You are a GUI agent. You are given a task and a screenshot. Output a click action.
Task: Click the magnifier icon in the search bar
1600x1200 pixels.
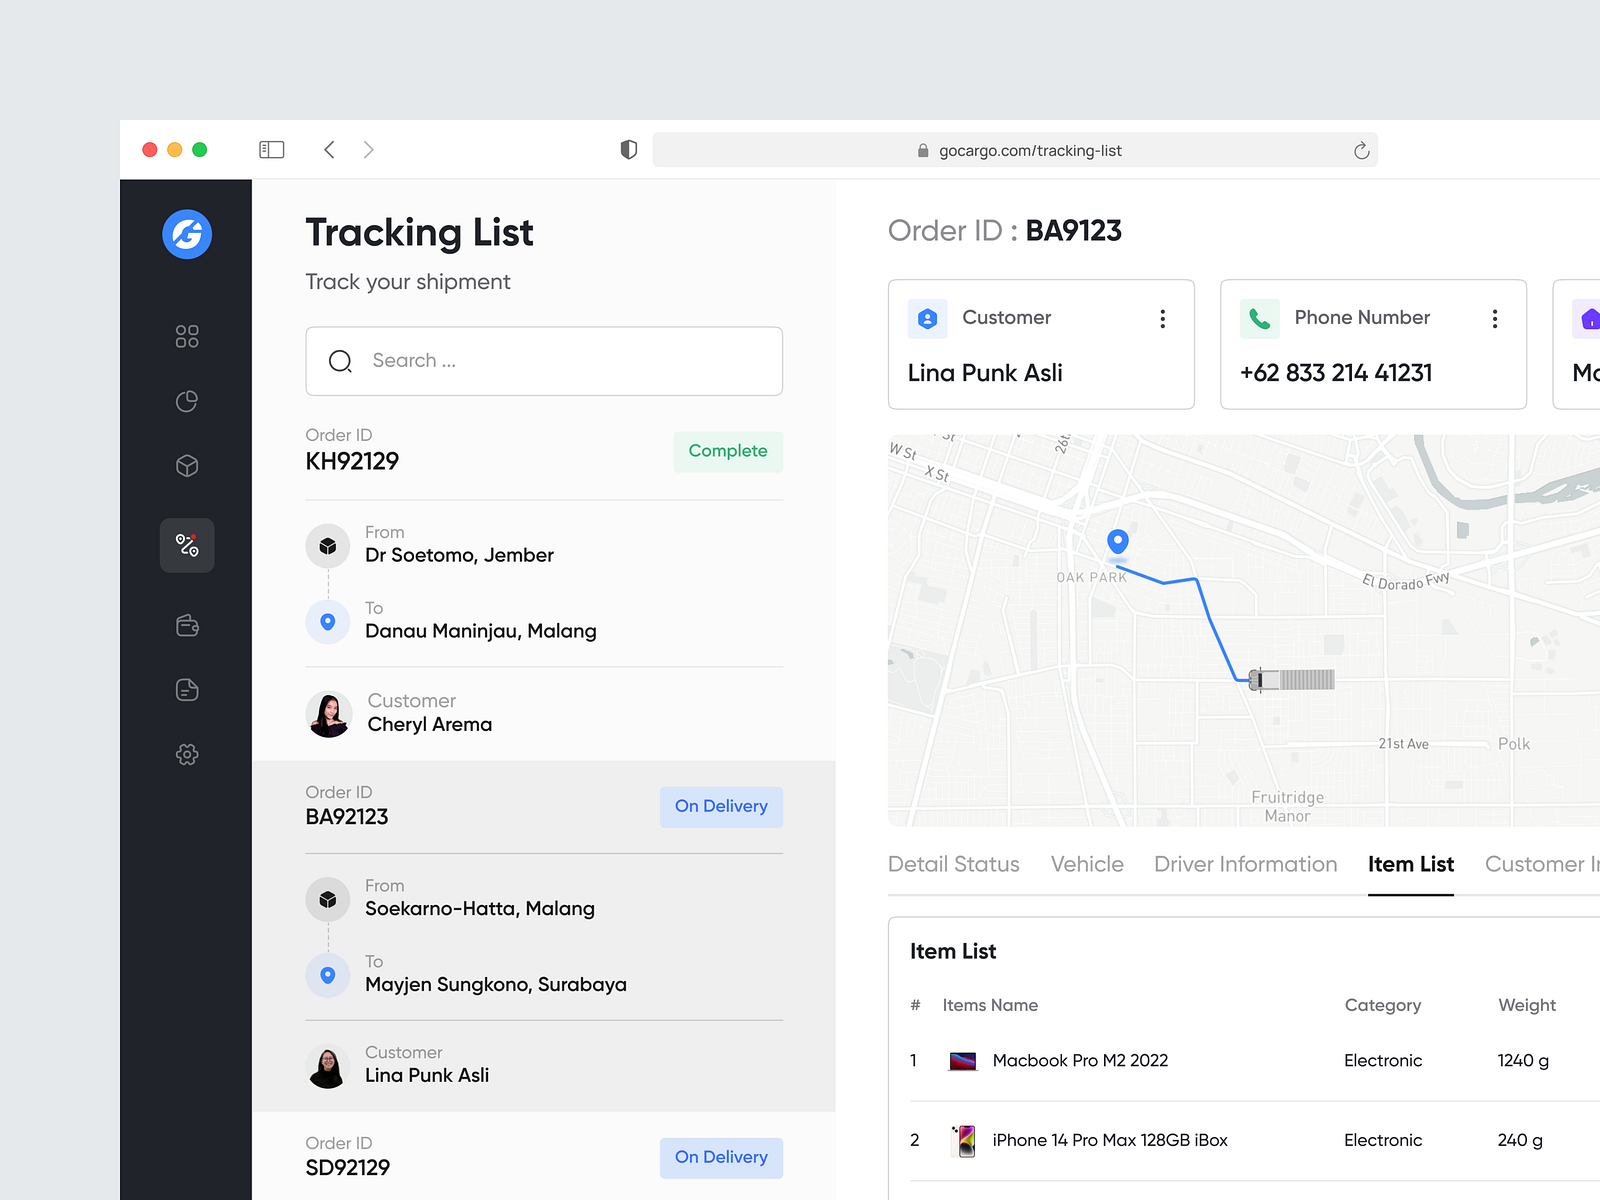coord(340,361)
